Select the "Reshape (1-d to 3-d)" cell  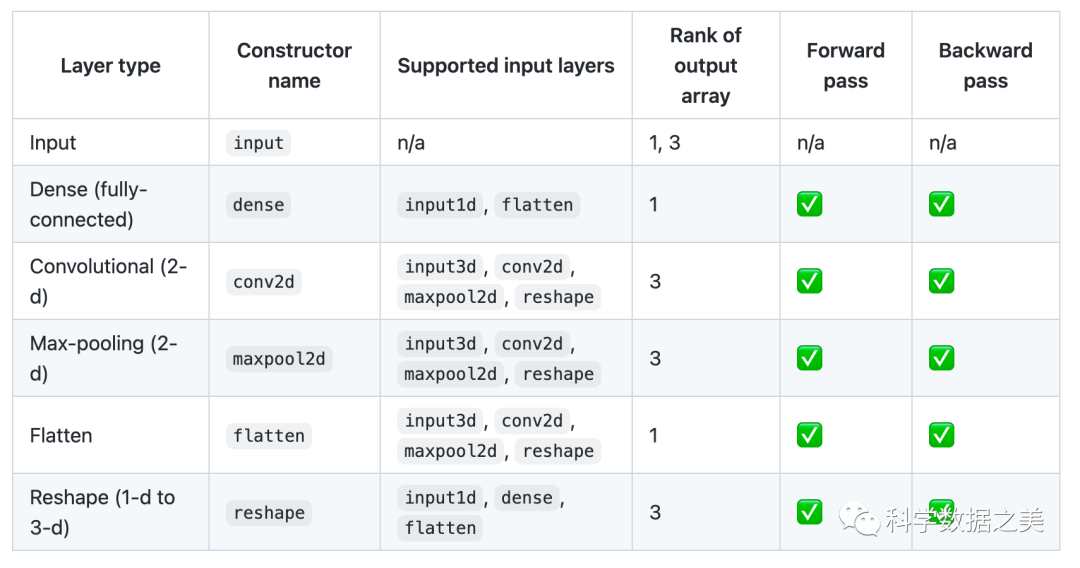click(x=102, y=512)
